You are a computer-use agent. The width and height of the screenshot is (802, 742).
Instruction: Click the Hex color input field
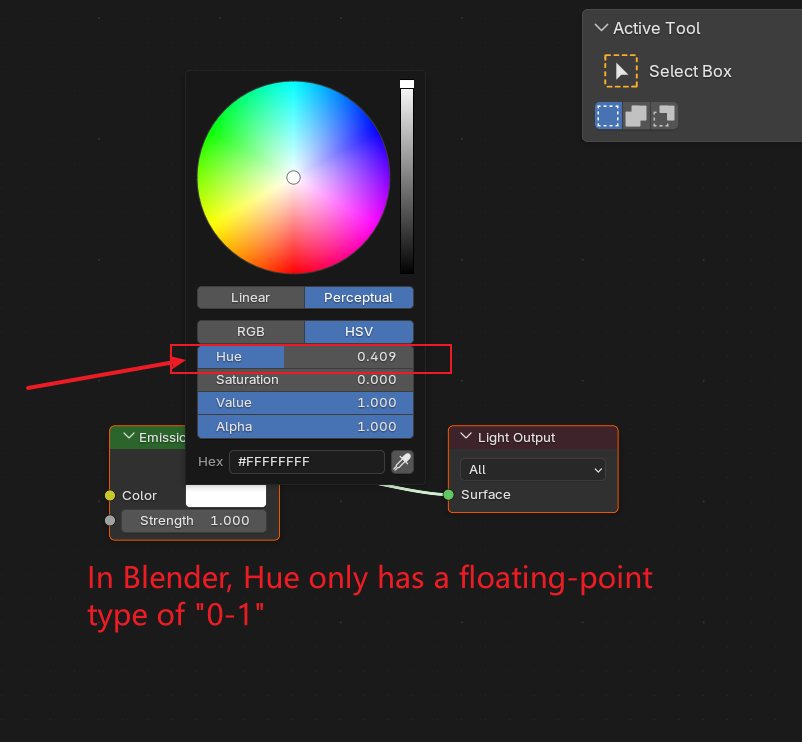(307, 462)
